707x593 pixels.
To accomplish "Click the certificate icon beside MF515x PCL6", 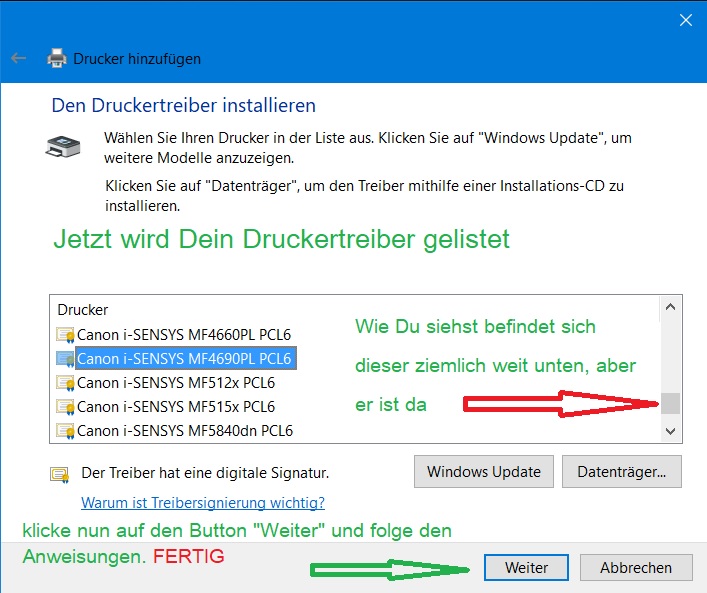I will click(x=65, y=407).
